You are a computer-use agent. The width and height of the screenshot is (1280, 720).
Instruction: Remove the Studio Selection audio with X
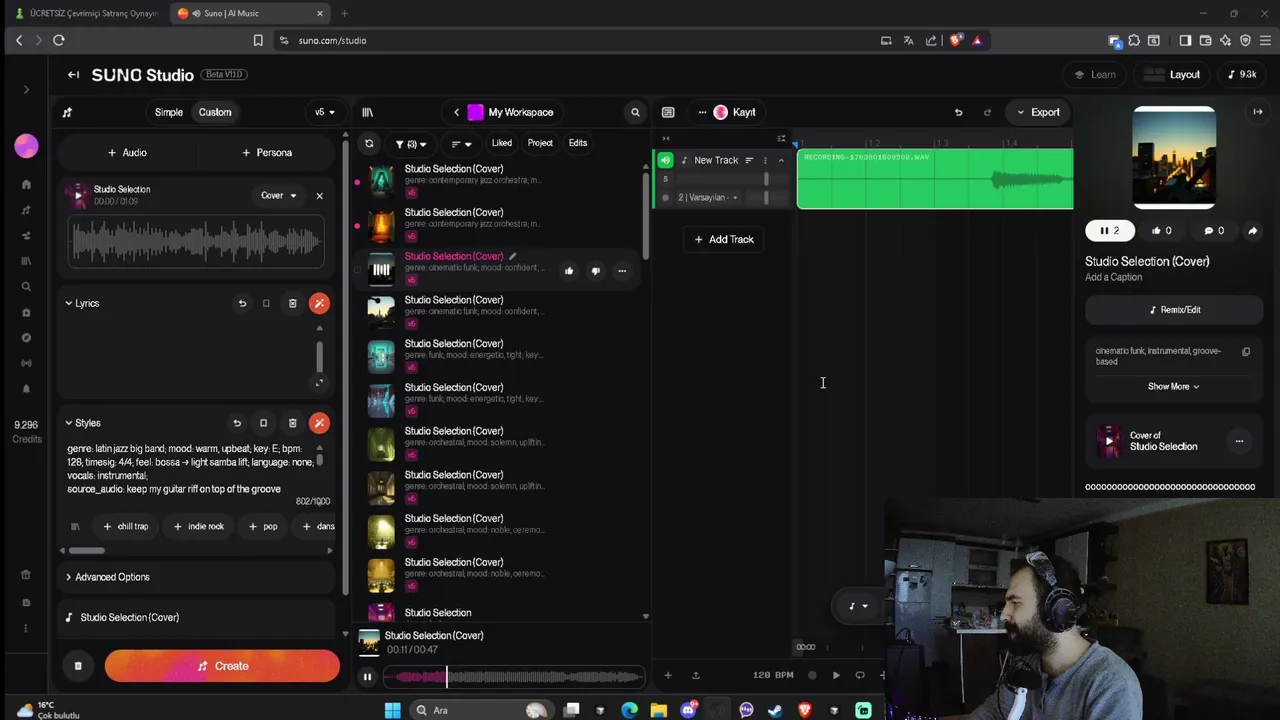tap(320, 196)
